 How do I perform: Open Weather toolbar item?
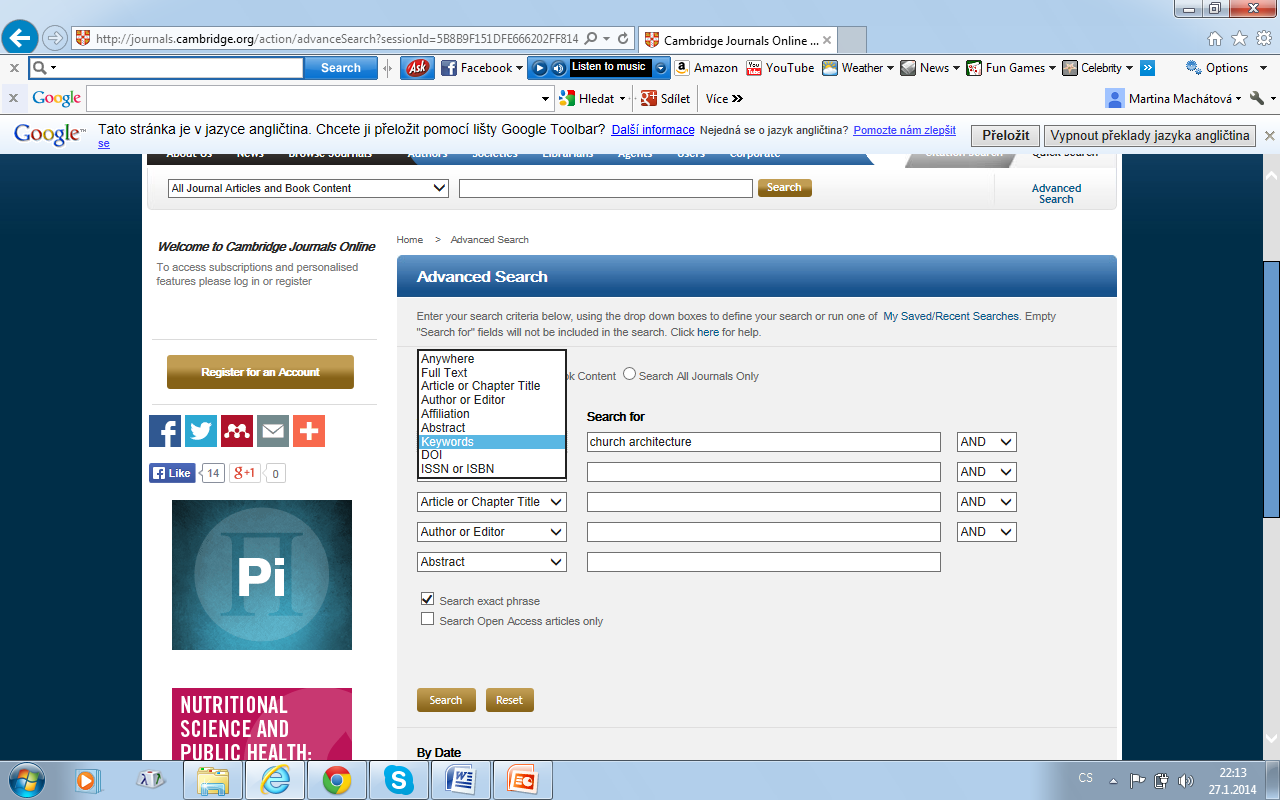point(859,68)
